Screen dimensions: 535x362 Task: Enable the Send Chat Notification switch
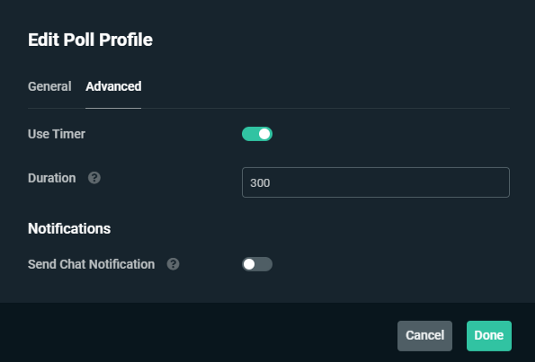point(257,264)
